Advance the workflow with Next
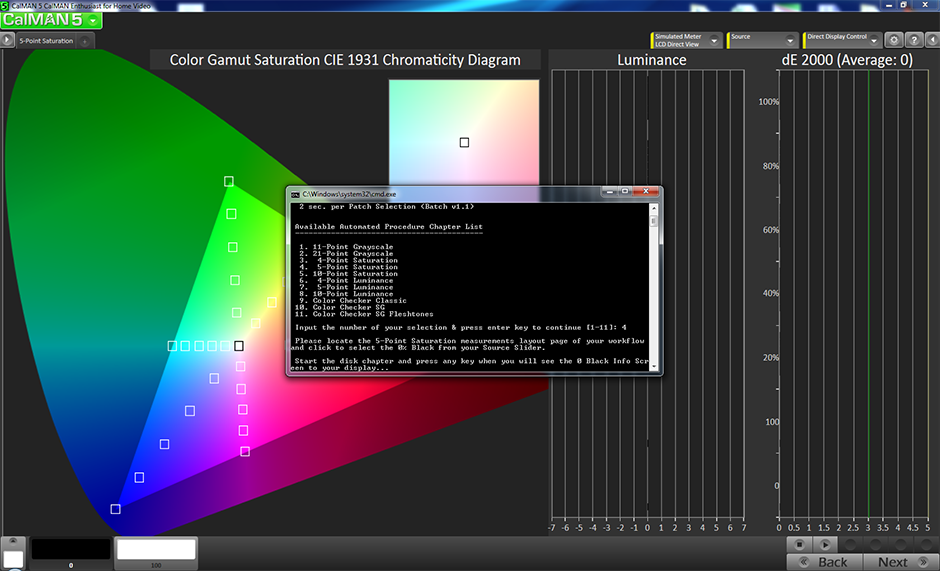 coord(901,562)
